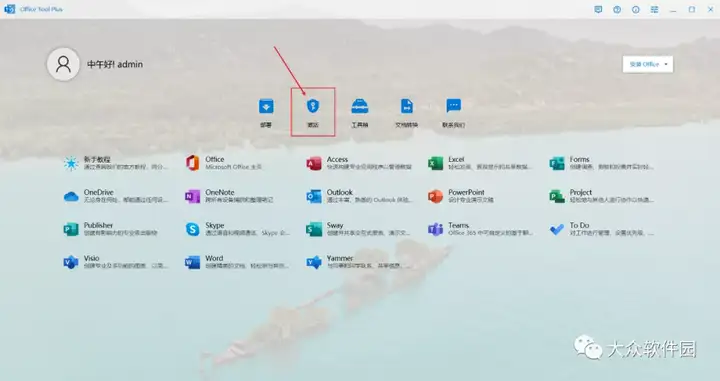Expand the 安装 Office dropdown
Screen dimensions: 720x381
pos(648,64)
